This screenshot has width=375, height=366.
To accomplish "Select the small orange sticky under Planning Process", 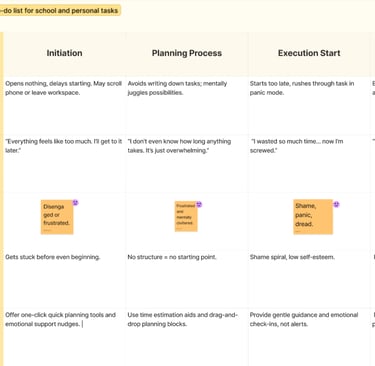I will (186, 216).
